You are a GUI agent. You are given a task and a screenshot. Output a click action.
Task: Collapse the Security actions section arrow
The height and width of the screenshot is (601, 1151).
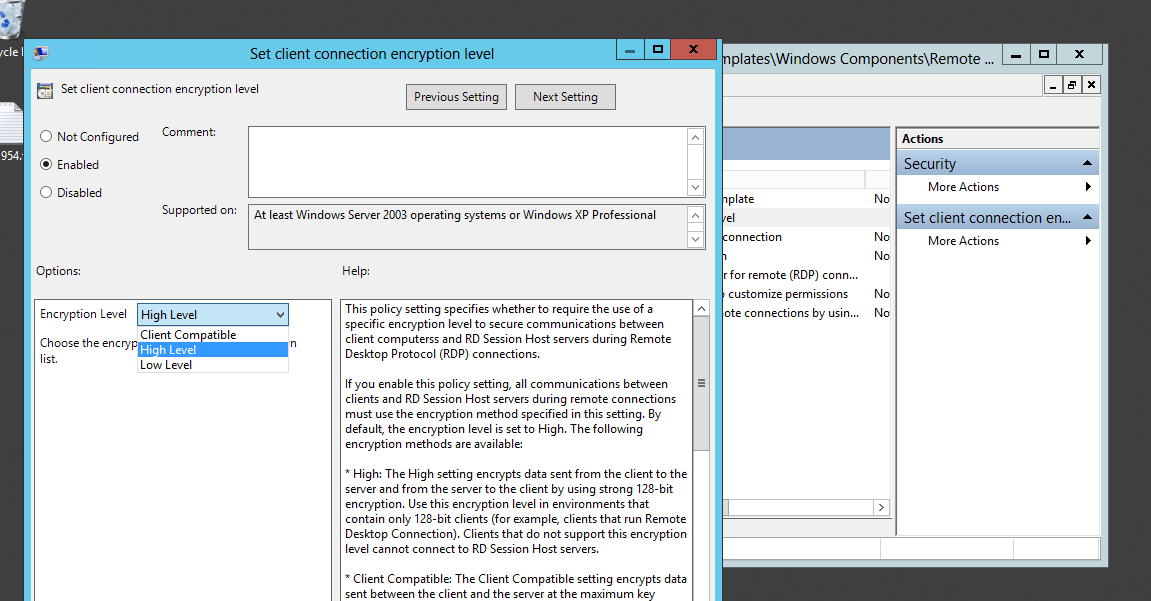pos(1087,164)
